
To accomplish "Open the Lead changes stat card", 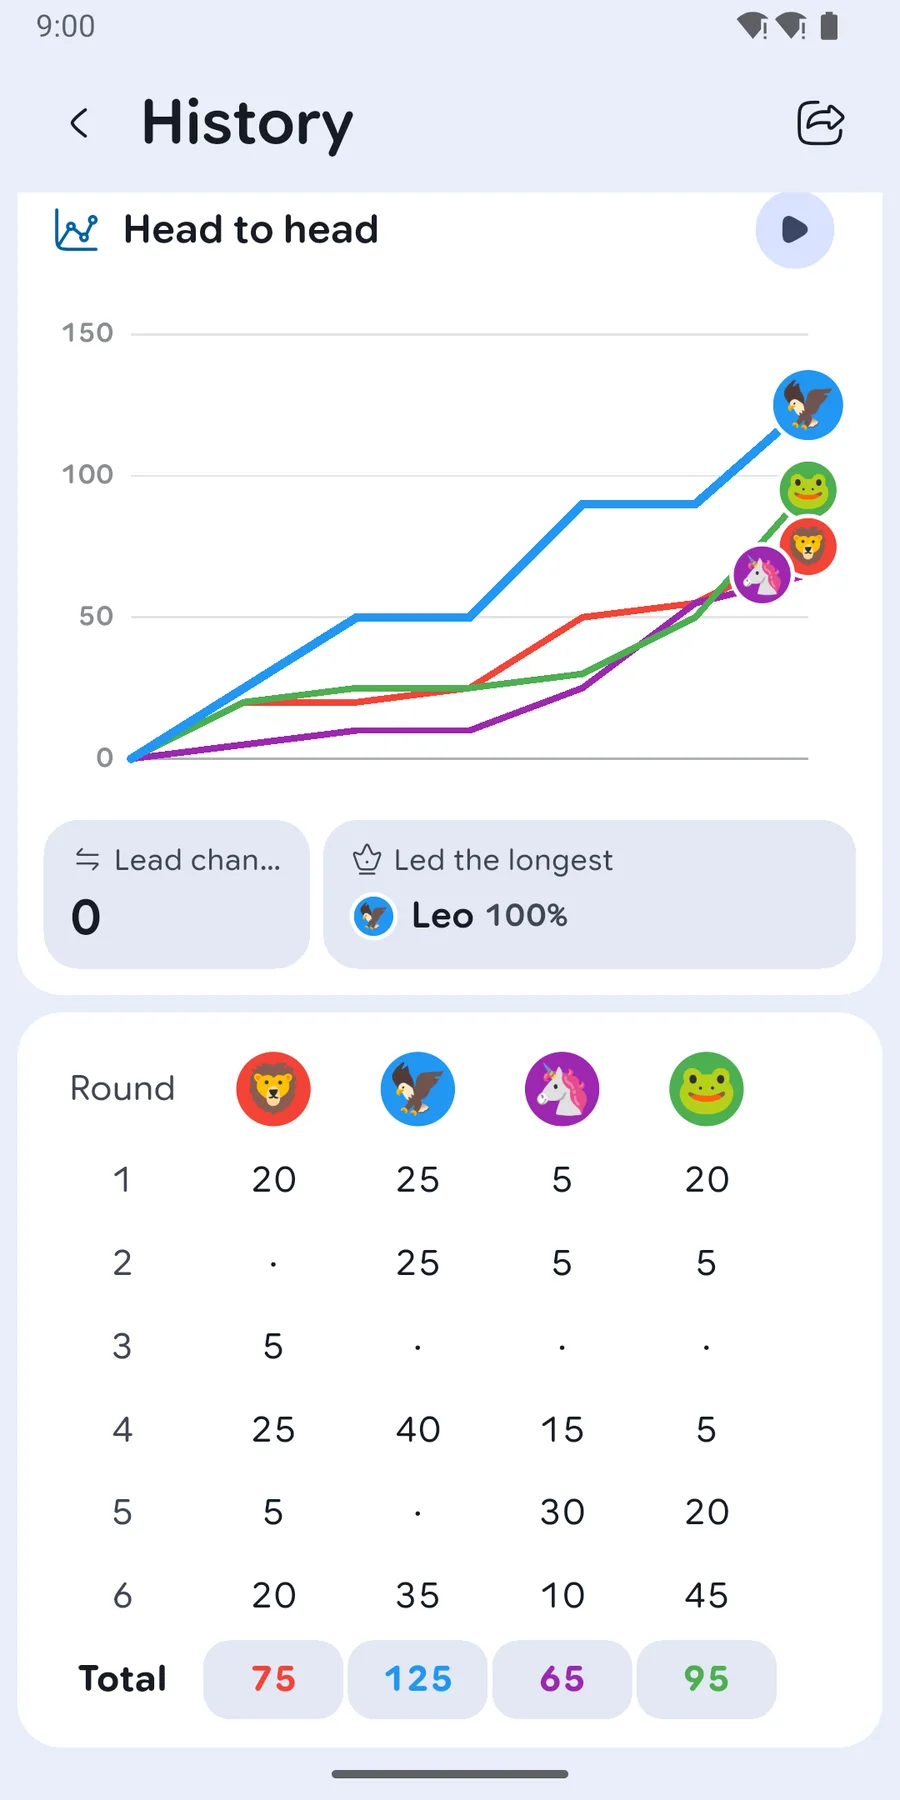I will point(177,894).
